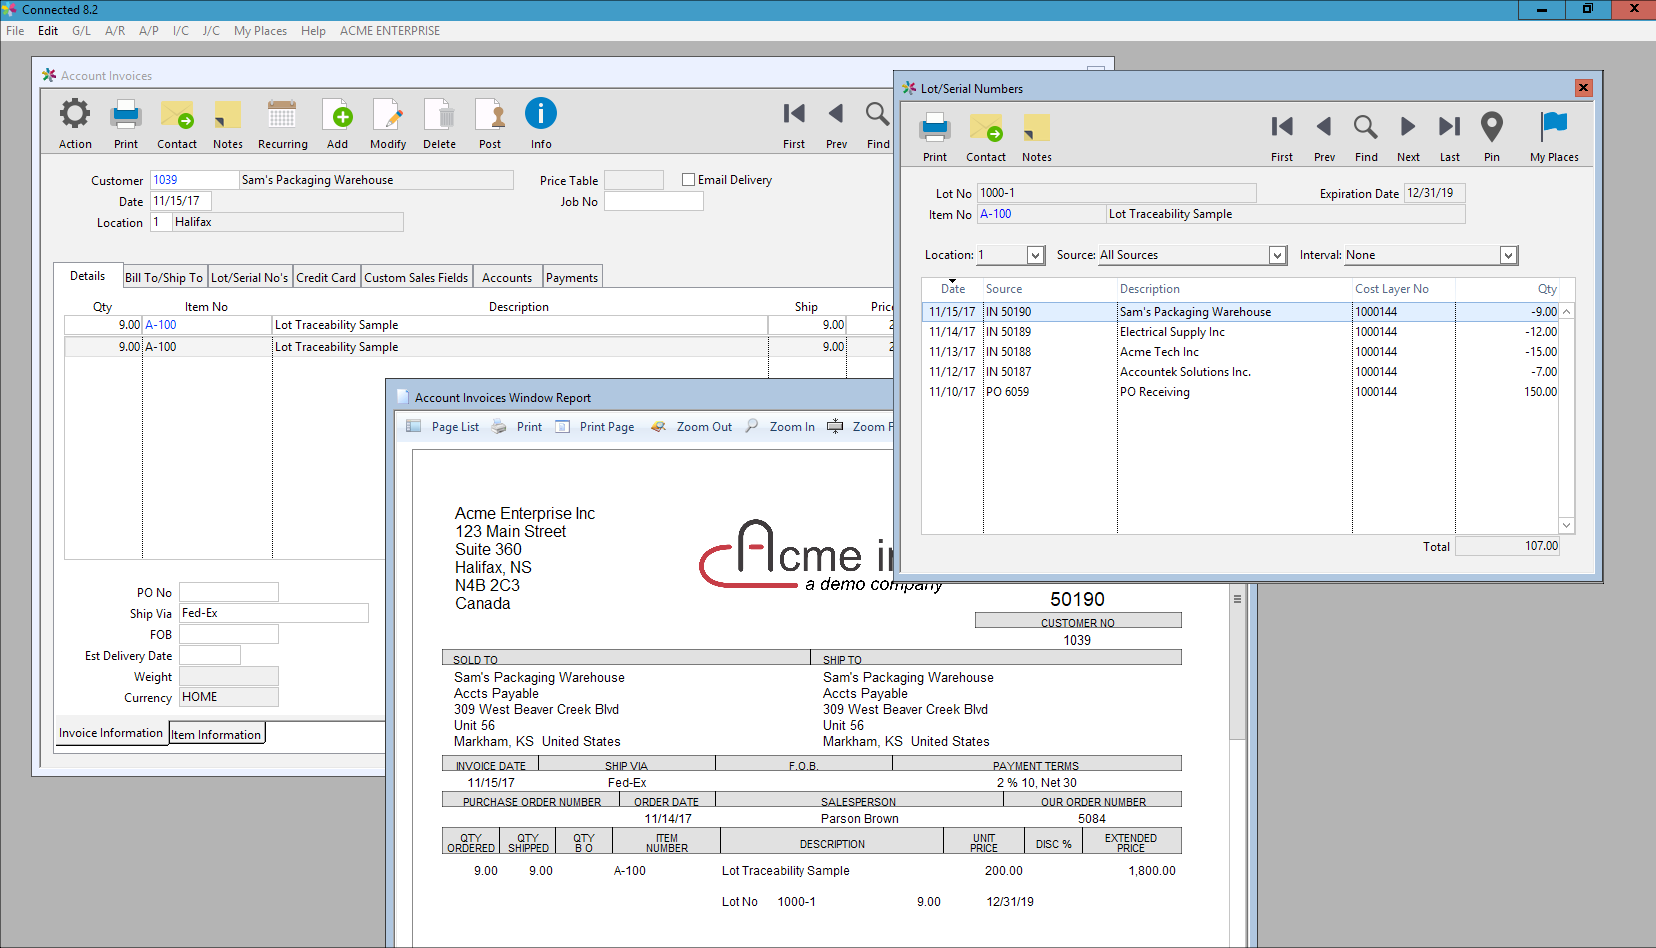Viewport: 1656px width, 948px height.
Task: Click the PO No input field
Action: click(x=229, y=593)
